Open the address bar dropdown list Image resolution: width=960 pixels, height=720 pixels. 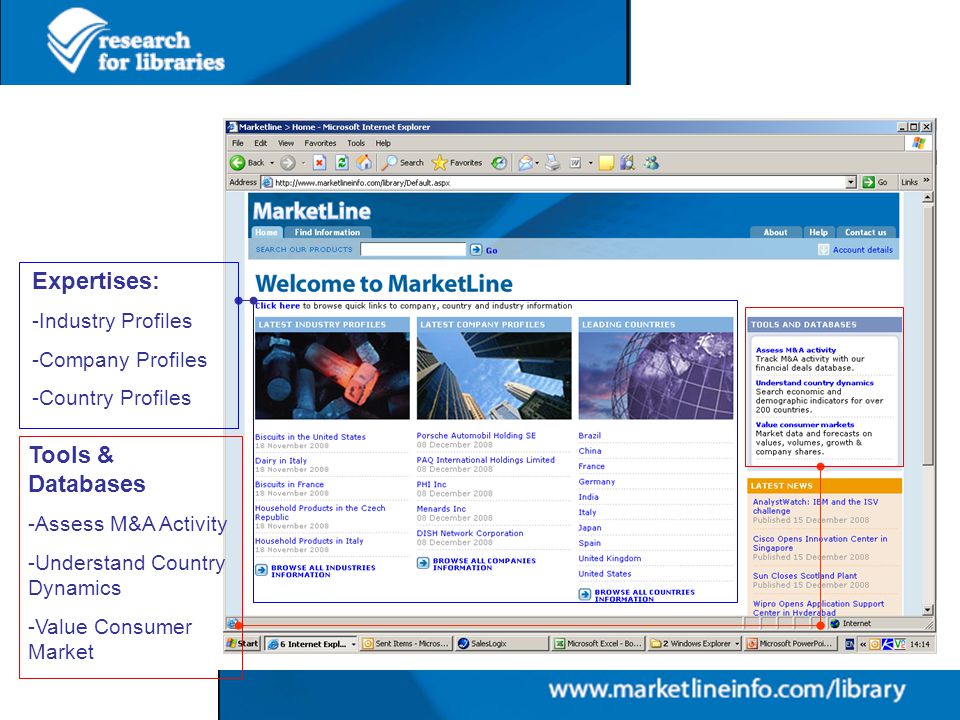click(851, 182)
